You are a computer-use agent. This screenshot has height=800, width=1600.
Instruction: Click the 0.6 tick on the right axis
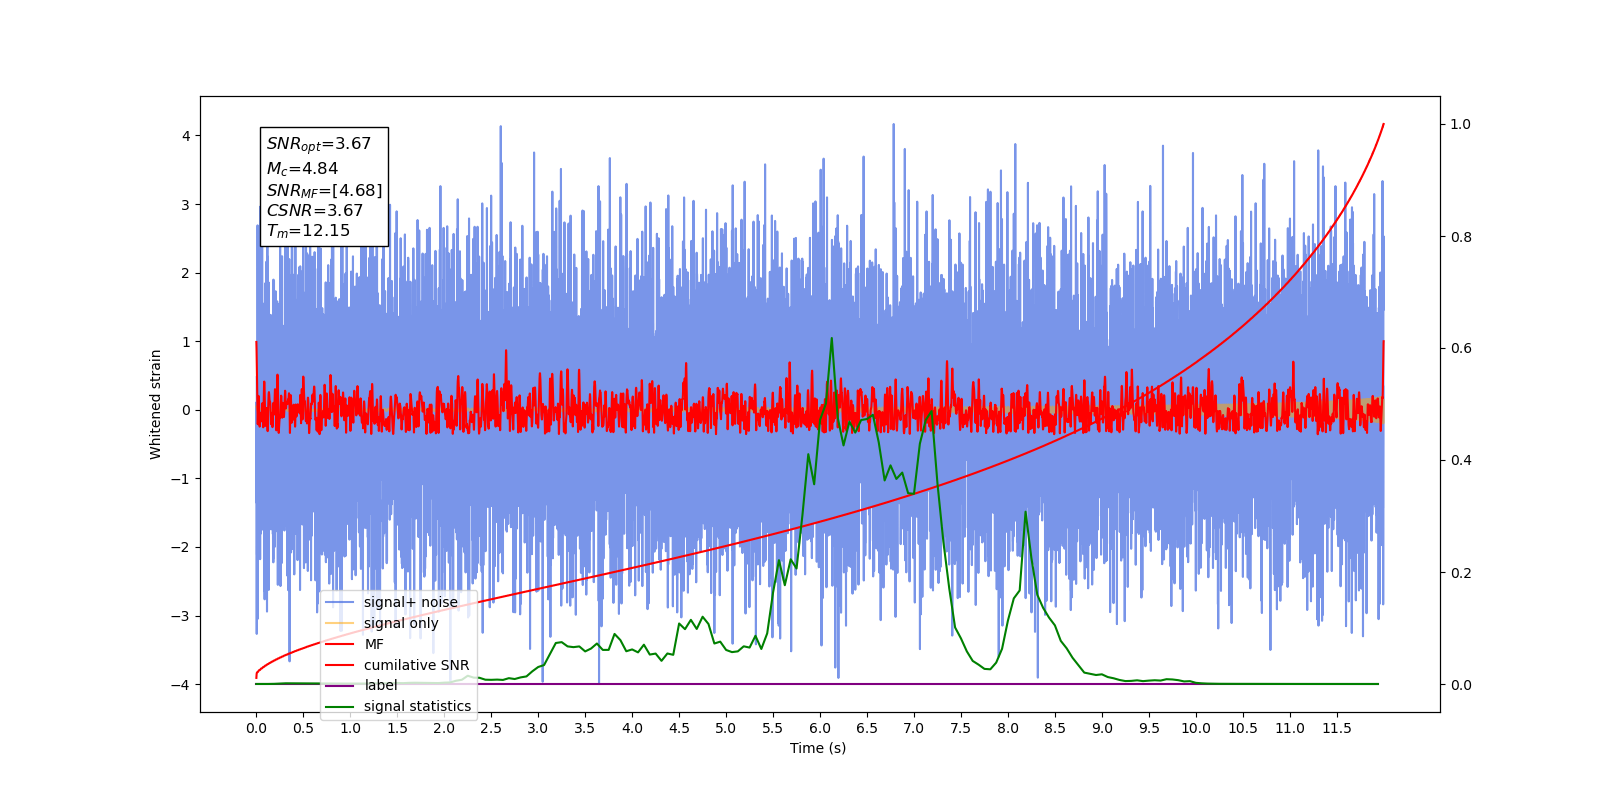(1461, 349)
